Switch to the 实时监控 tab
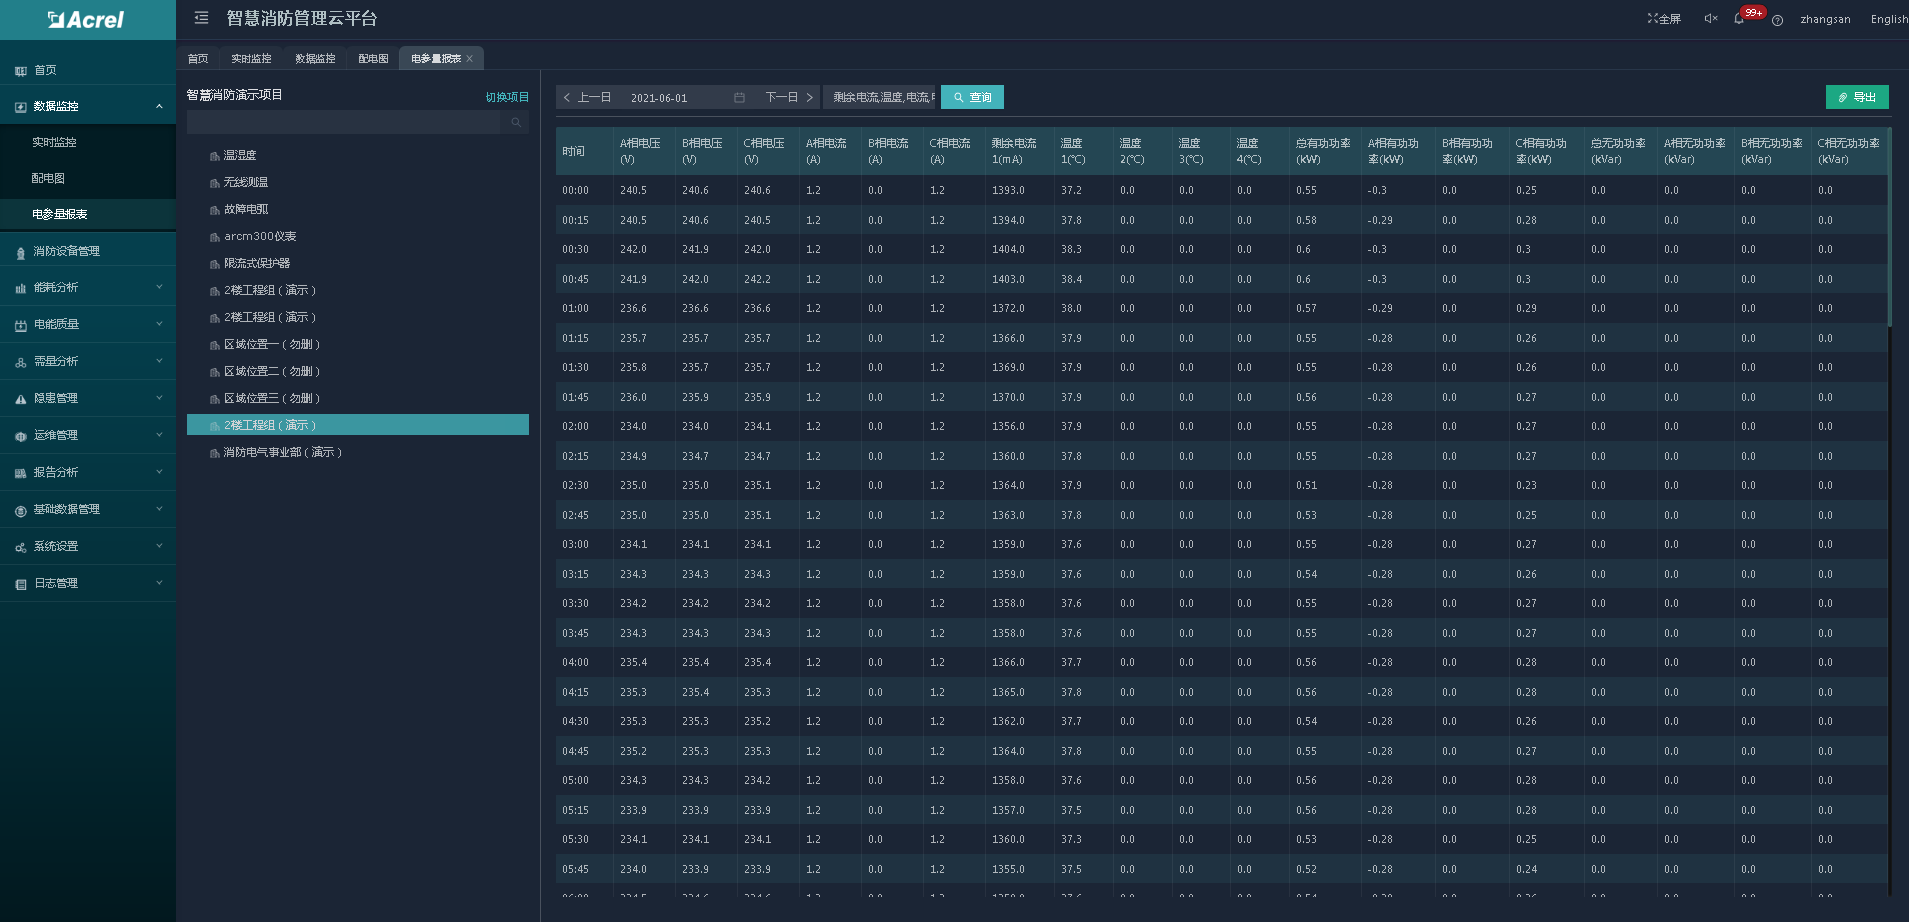Screen dimensions: 1909x922 [251, 59]
